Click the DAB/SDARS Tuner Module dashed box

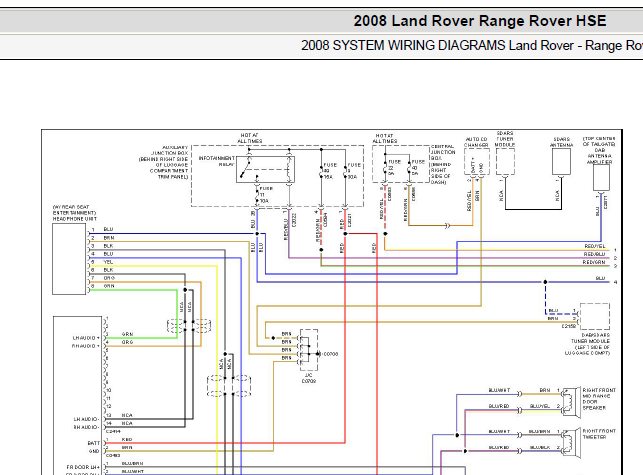[x=595, y=316]
